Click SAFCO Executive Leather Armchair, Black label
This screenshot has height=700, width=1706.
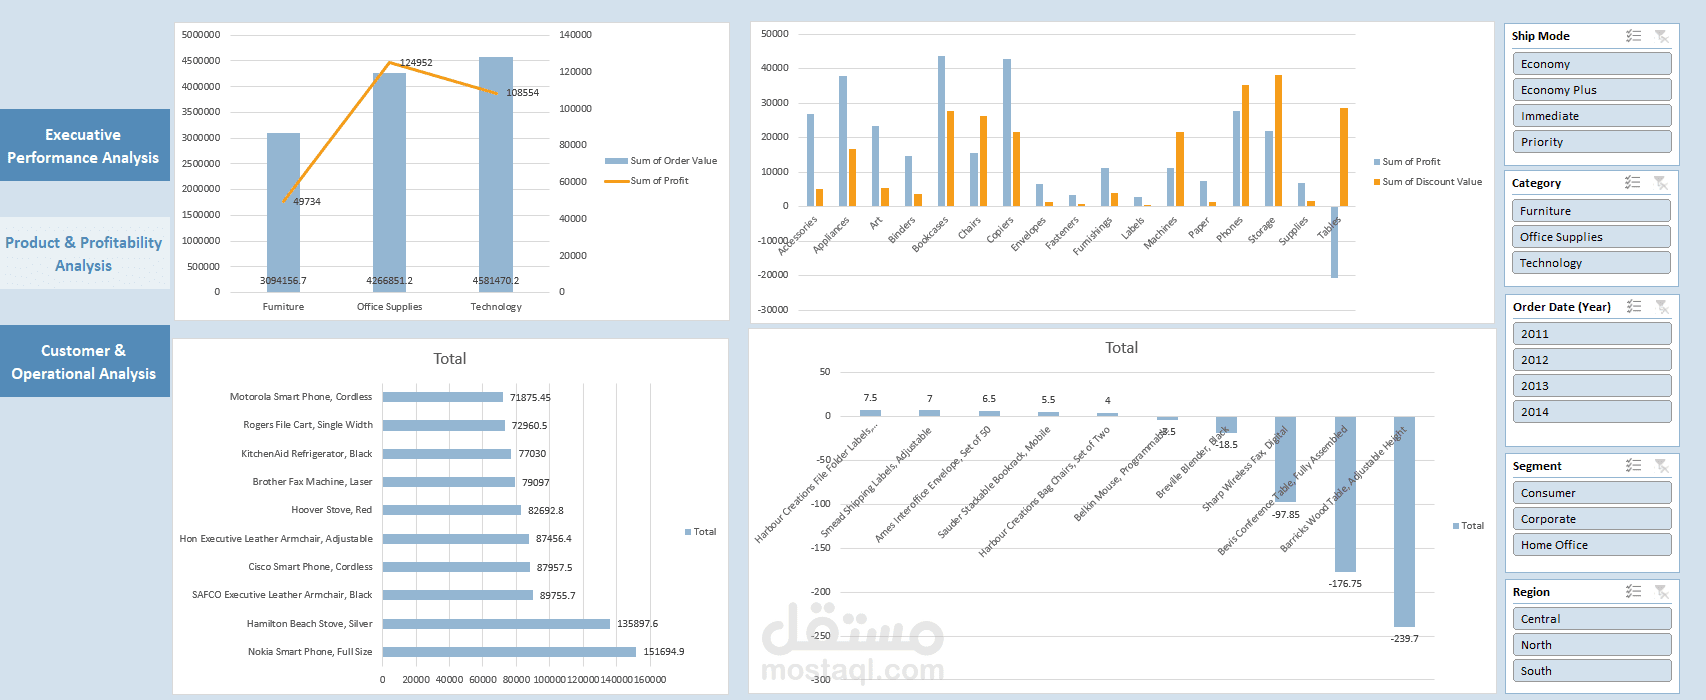coord(282,595)
